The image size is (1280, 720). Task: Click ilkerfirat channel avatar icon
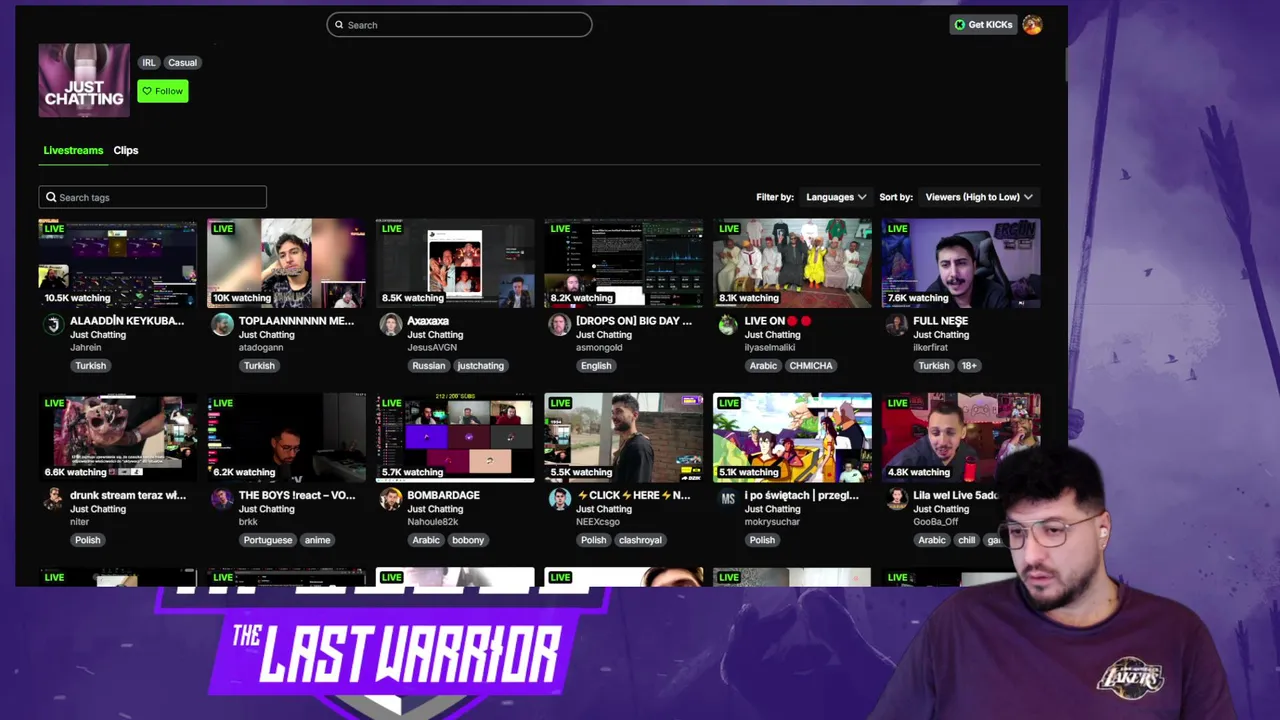(x=897, y=324)
